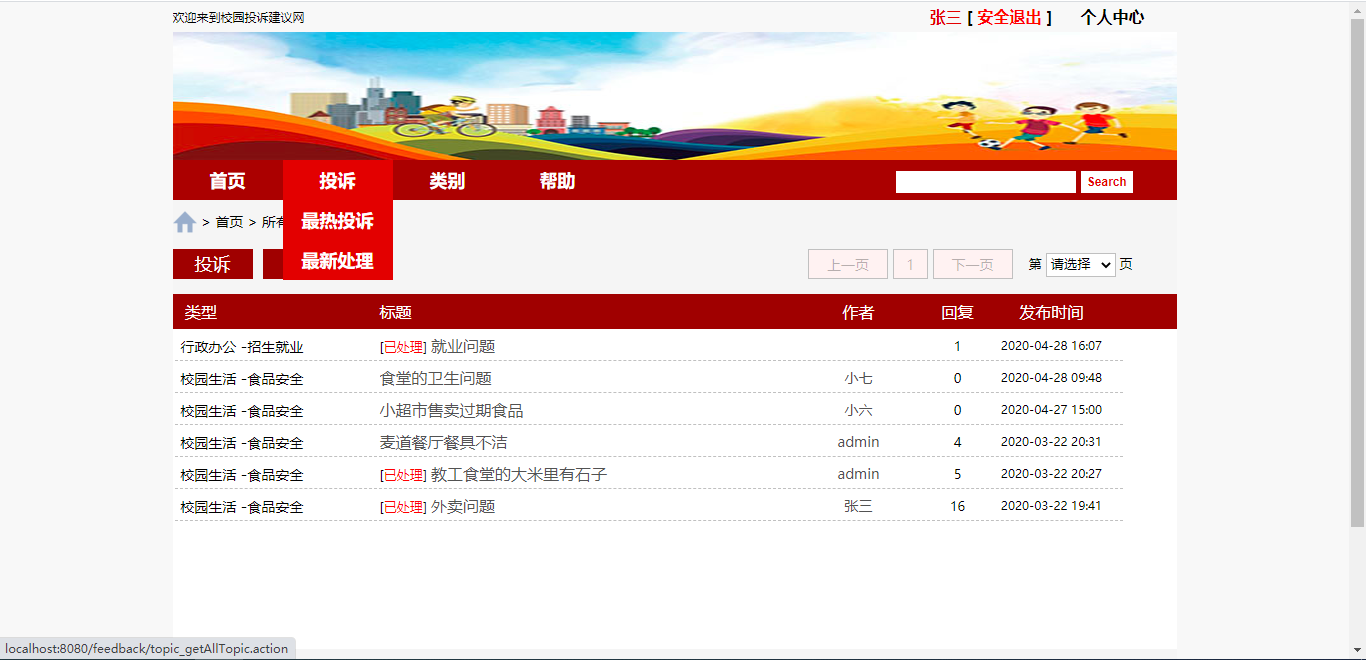This screenshot has width=1366, height=660.
Task: Open the topic 麦道餐厅餐具不洁
Action: click(x=443, y=443)
